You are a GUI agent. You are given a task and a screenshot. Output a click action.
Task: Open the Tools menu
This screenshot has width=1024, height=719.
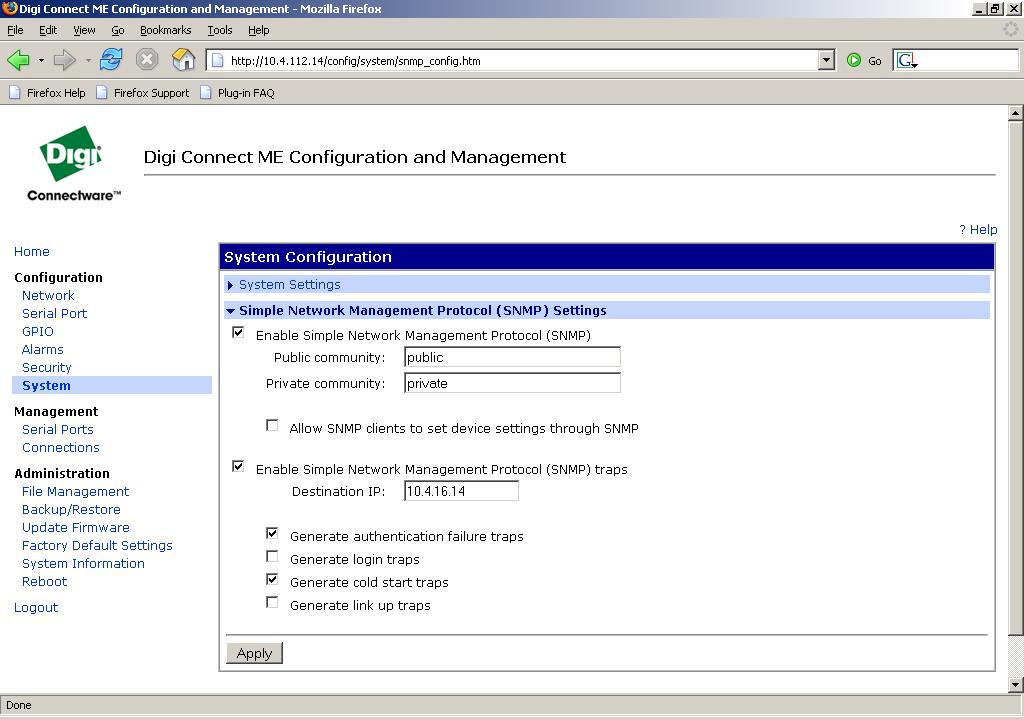219,31
